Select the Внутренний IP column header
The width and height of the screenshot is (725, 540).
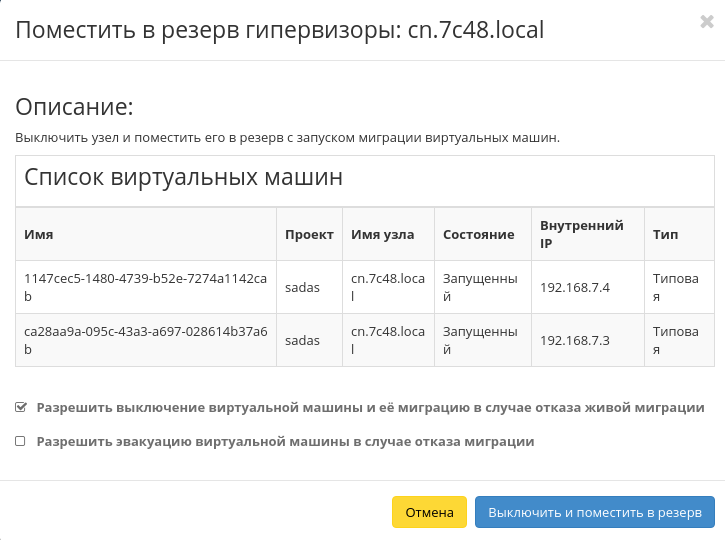(581, 235)
